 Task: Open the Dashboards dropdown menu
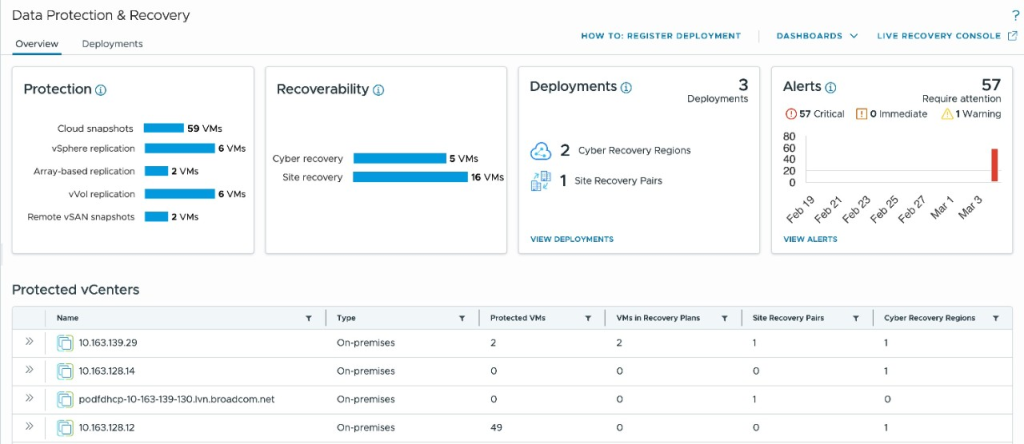(x=817, y=36)
